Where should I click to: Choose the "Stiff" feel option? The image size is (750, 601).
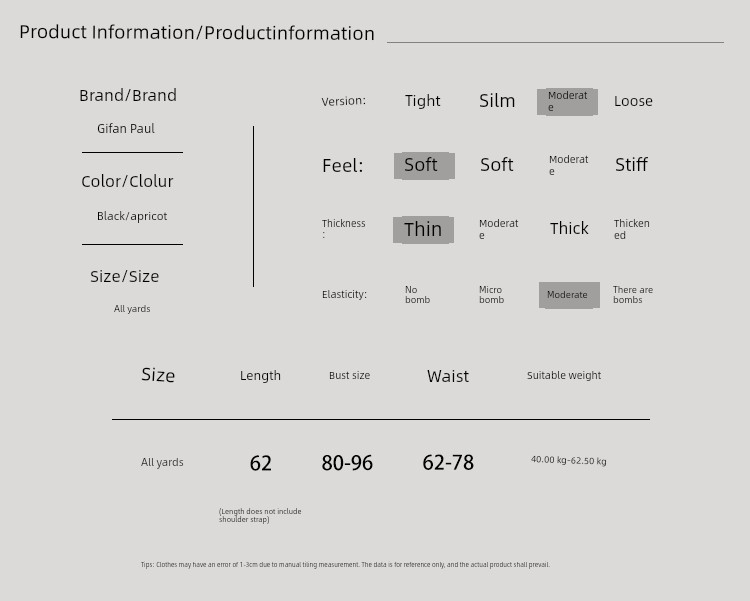pos(631,165)
